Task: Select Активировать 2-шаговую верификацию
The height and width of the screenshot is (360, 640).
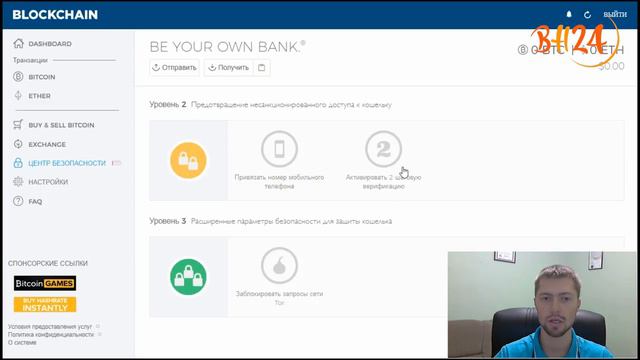Action: 383,182
